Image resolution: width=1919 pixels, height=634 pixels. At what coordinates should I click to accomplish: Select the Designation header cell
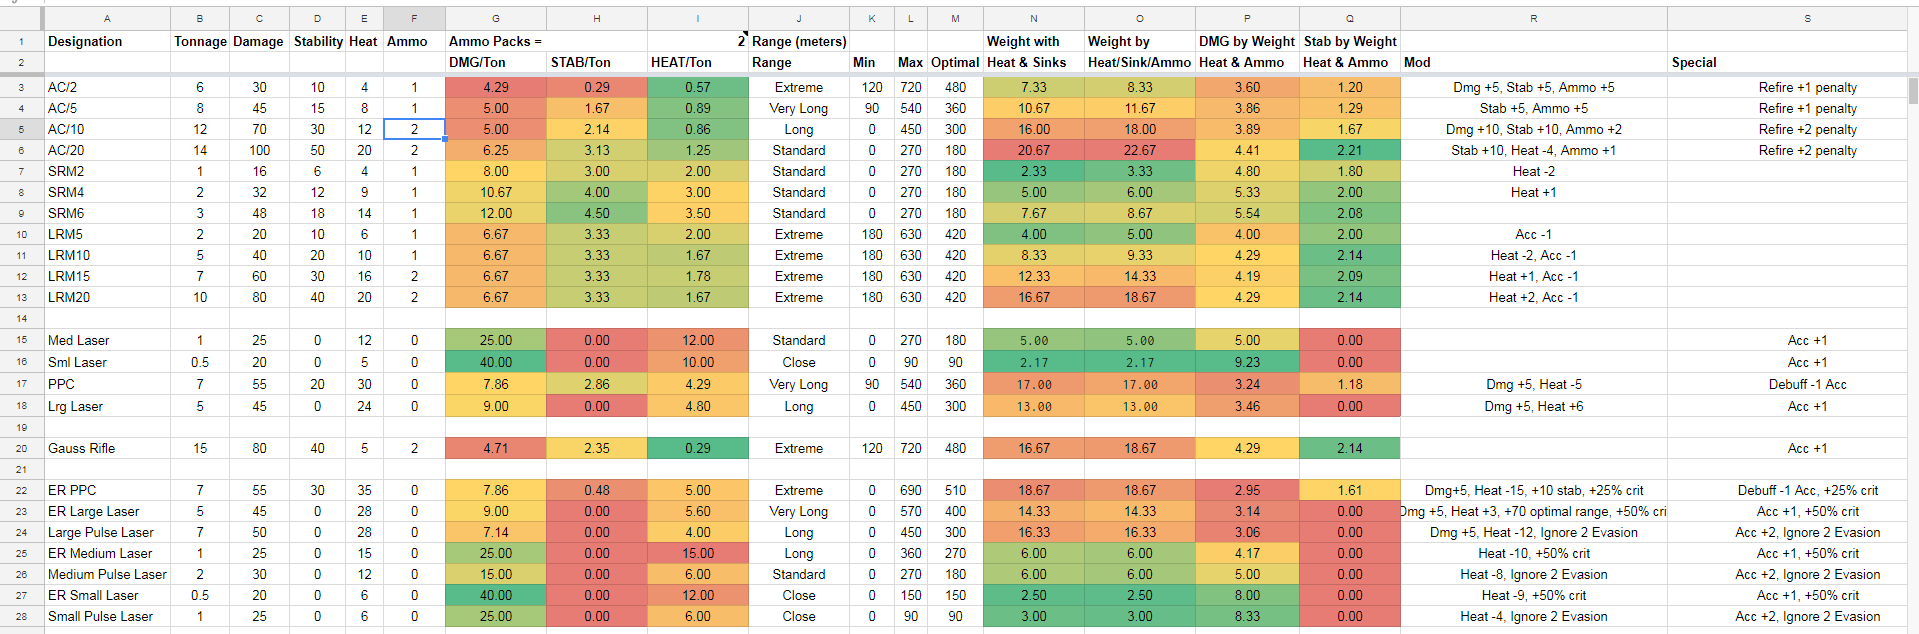click(107, 41)
